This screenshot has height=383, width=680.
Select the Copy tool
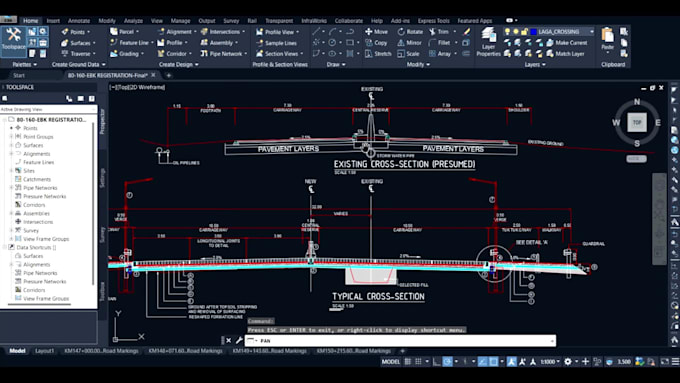pyautogui.click(x=376, y=43)
